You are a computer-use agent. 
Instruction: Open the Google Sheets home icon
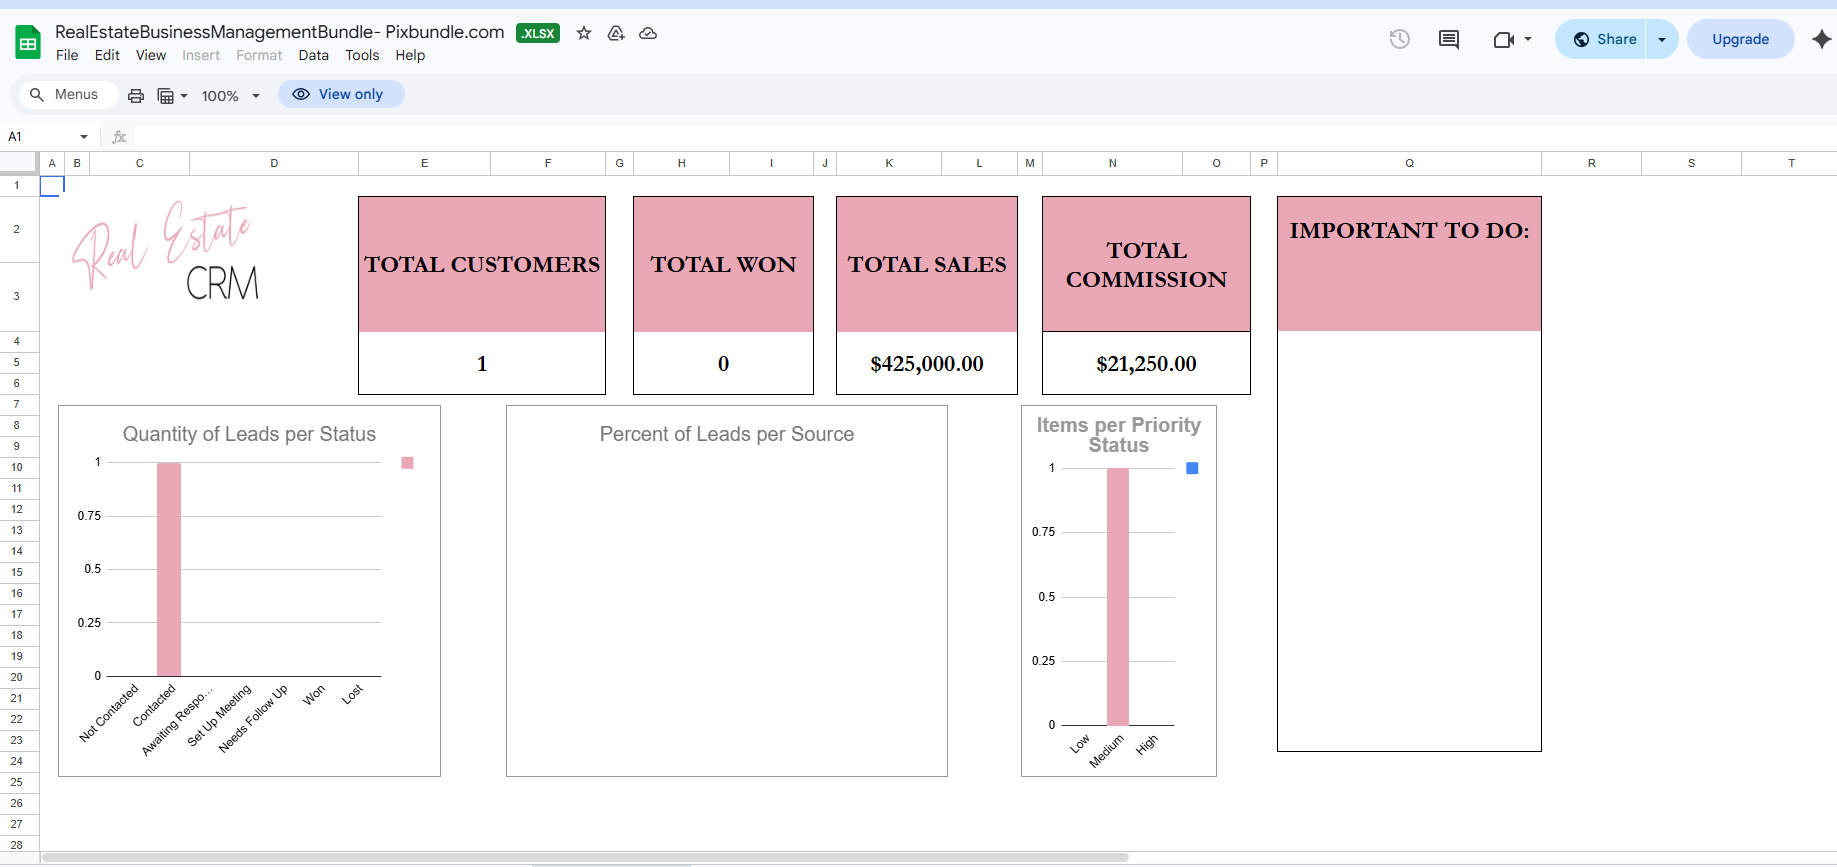pyautogui.click(x=28, y=43)
